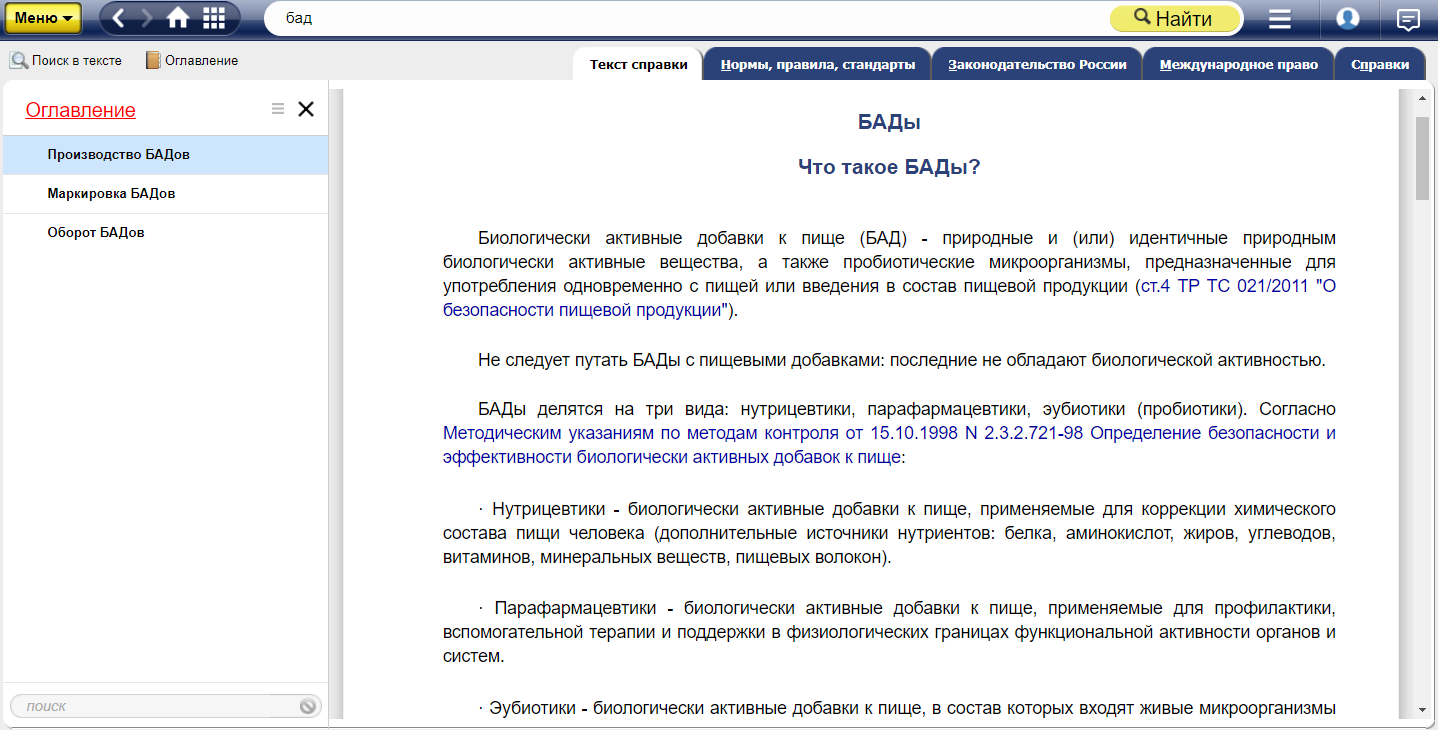The image size is (1438, 730).
Task: Select Производство БАДов in contents
Action: (x=165, y=155)
